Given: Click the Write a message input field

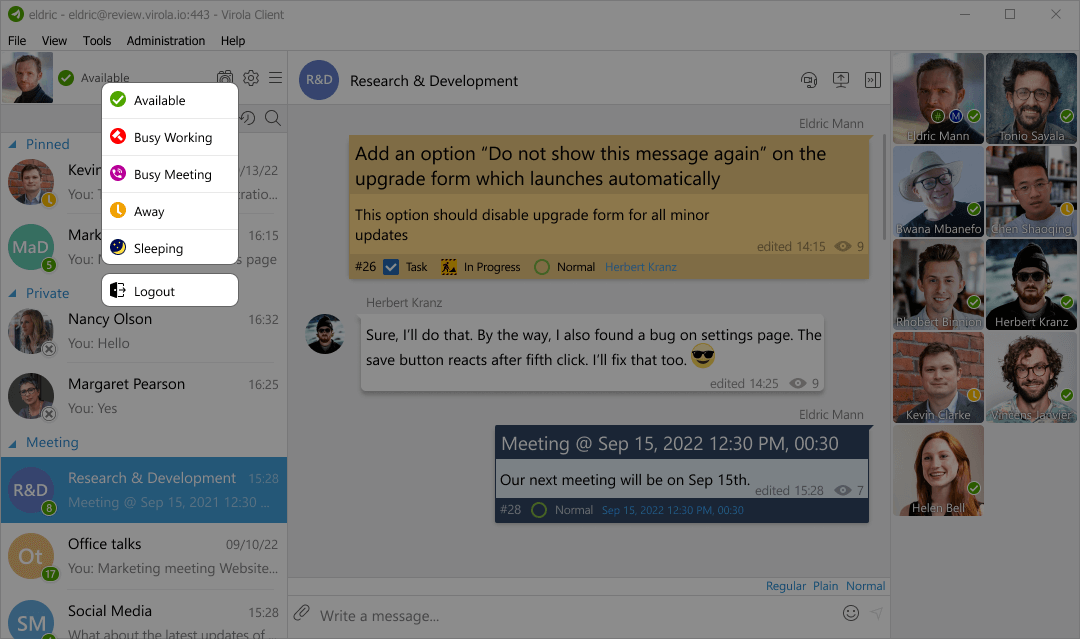Looking at the screenshot, I should [450, 614].
